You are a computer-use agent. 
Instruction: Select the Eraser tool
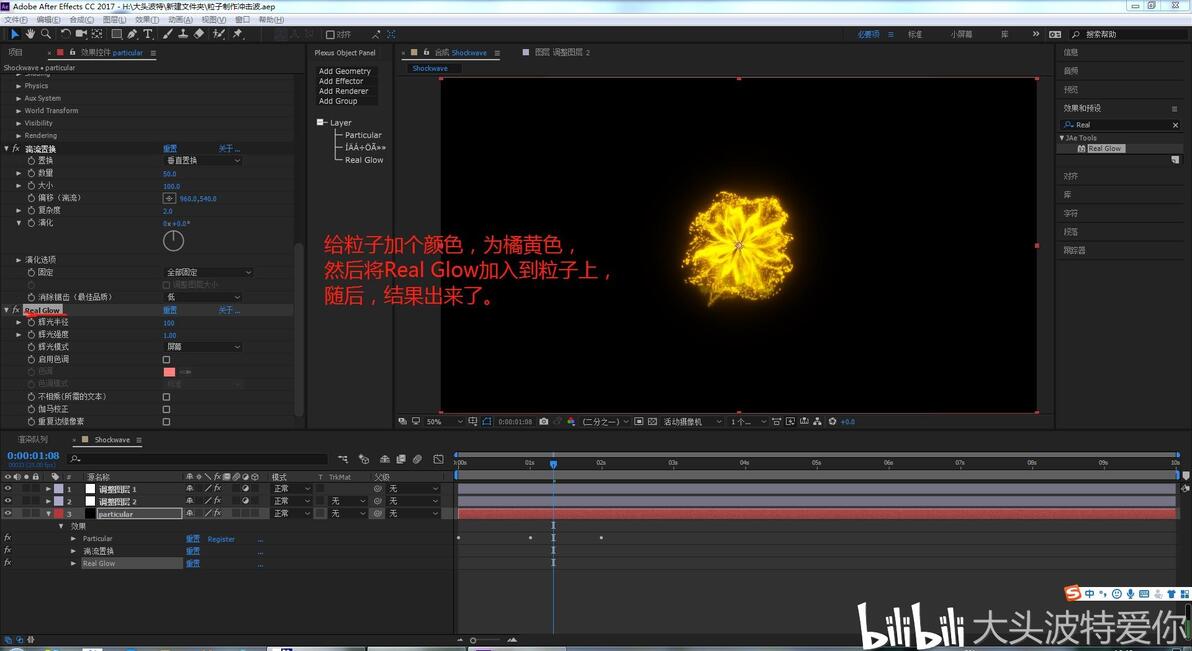(198, 34)
